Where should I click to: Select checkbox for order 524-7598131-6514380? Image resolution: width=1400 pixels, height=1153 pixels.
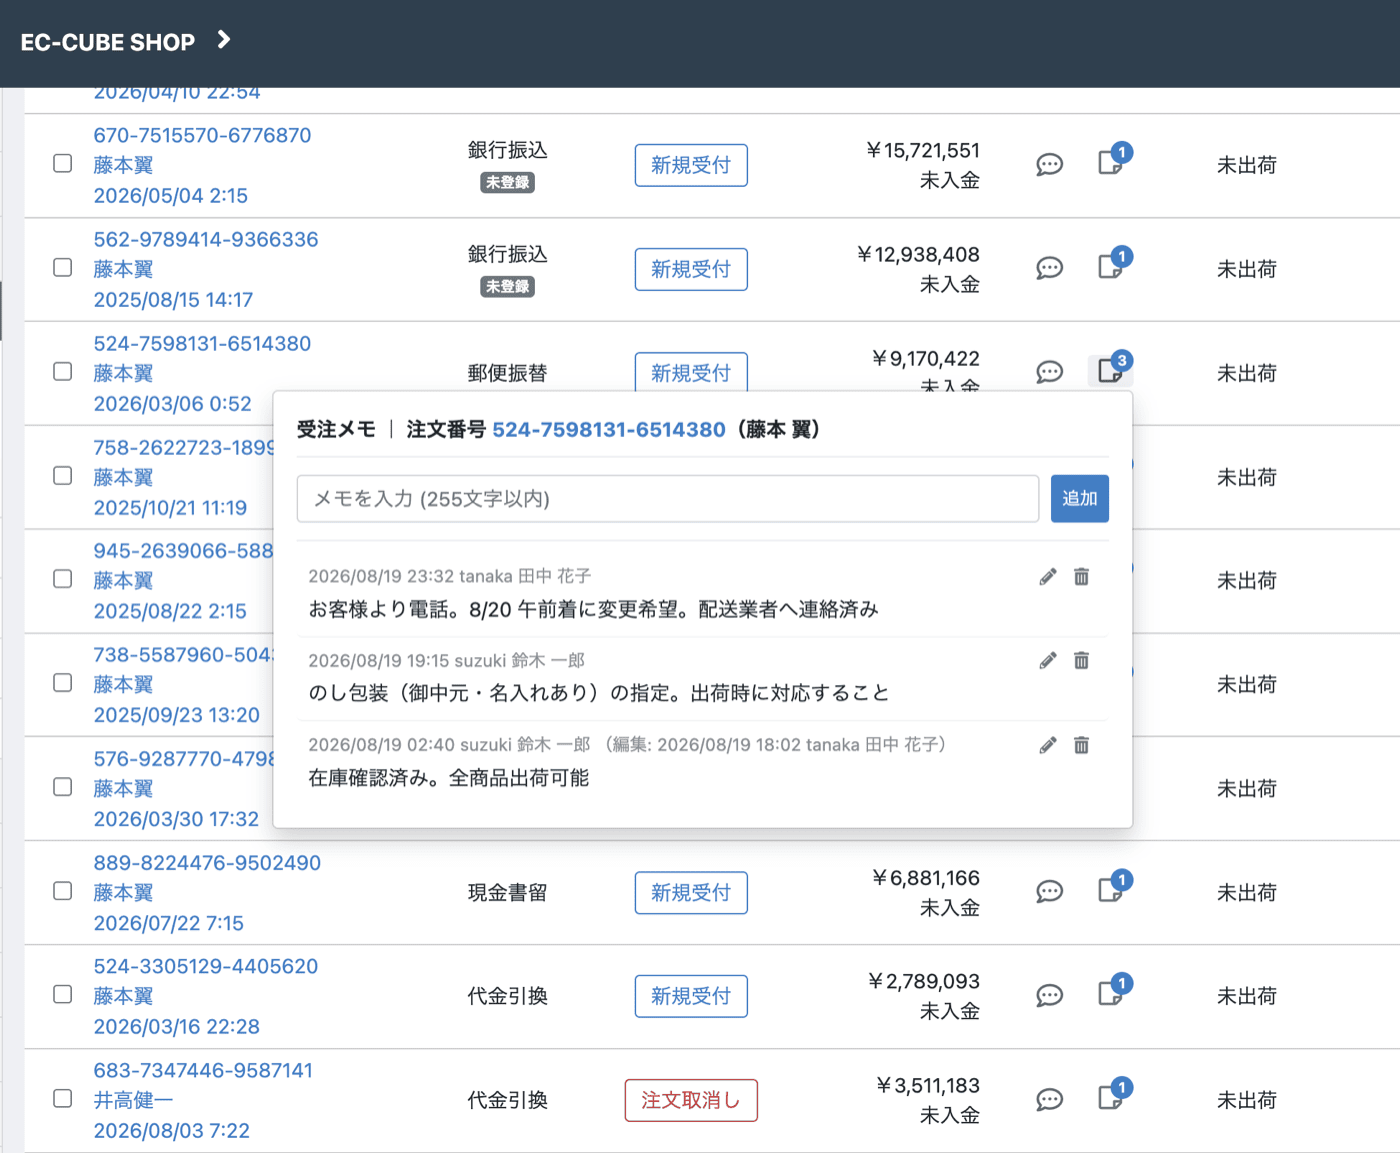point(63,371)
